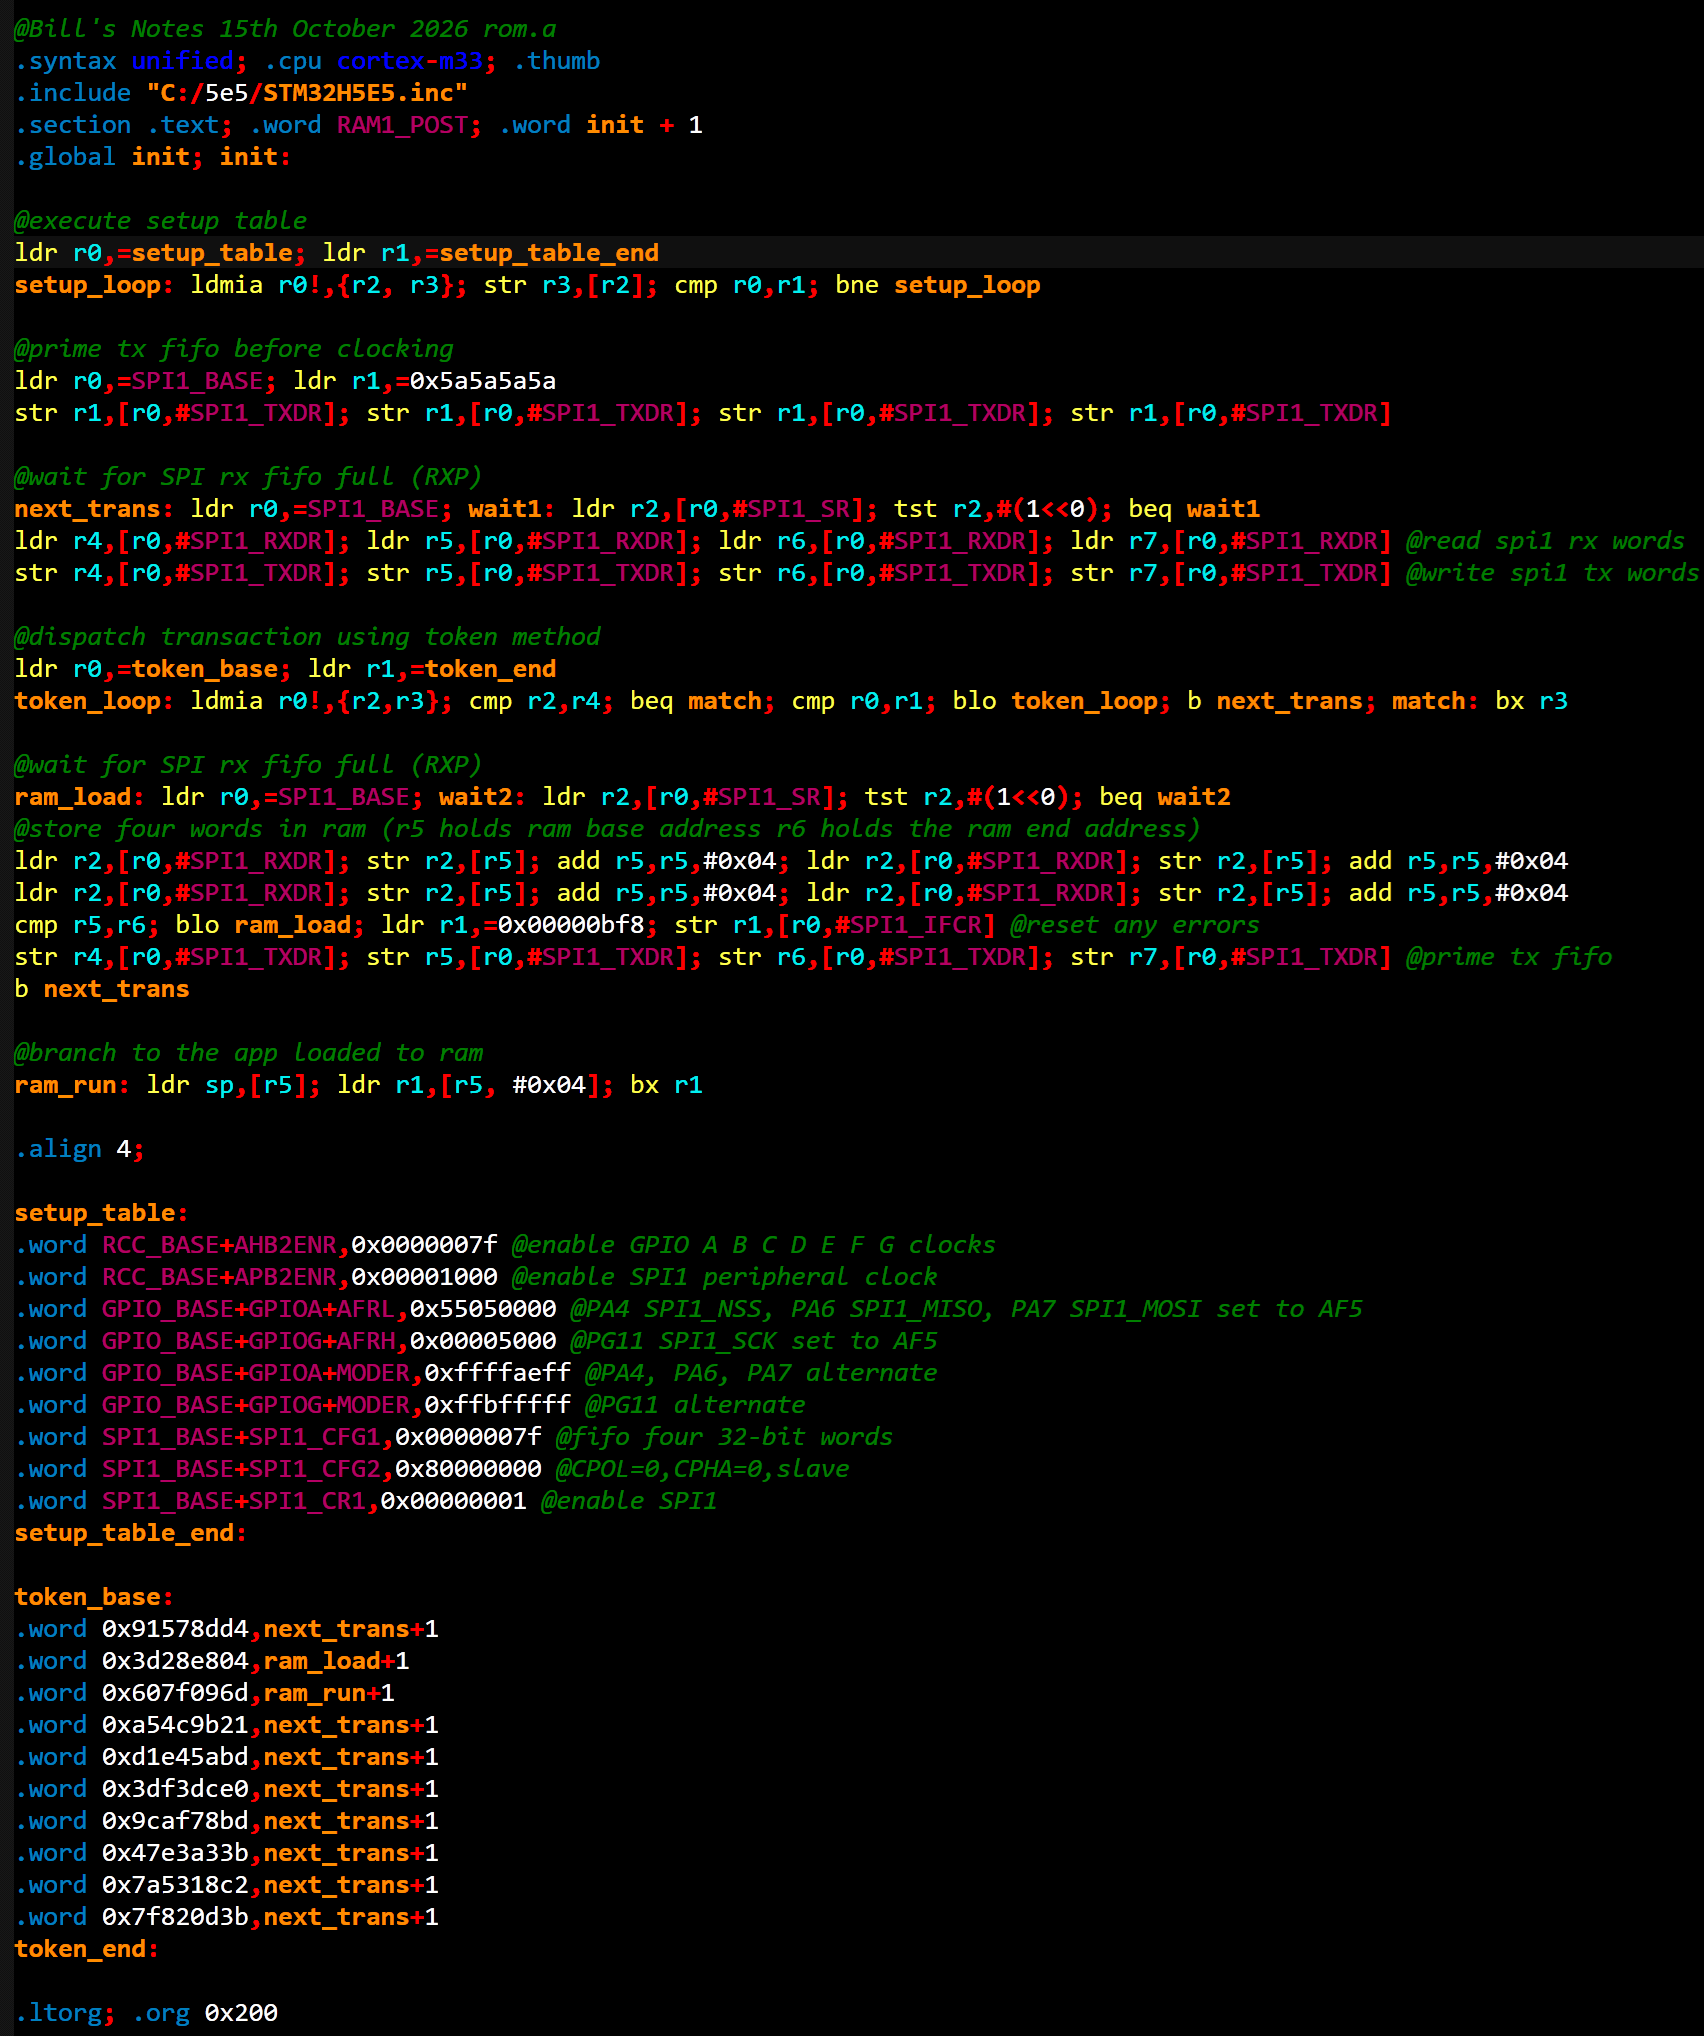Image resolution: width=1704 pixels, height=2036 pixels.
Task: Click the "@prime tx fifo before clocking" comment
Action: tap(234, 349)
